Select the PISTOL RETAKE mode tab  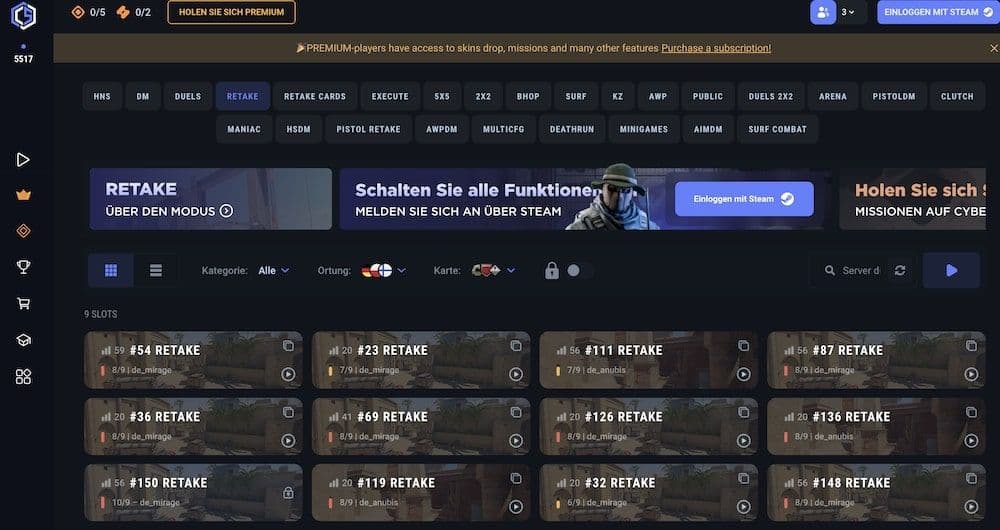tap(369, 129)
